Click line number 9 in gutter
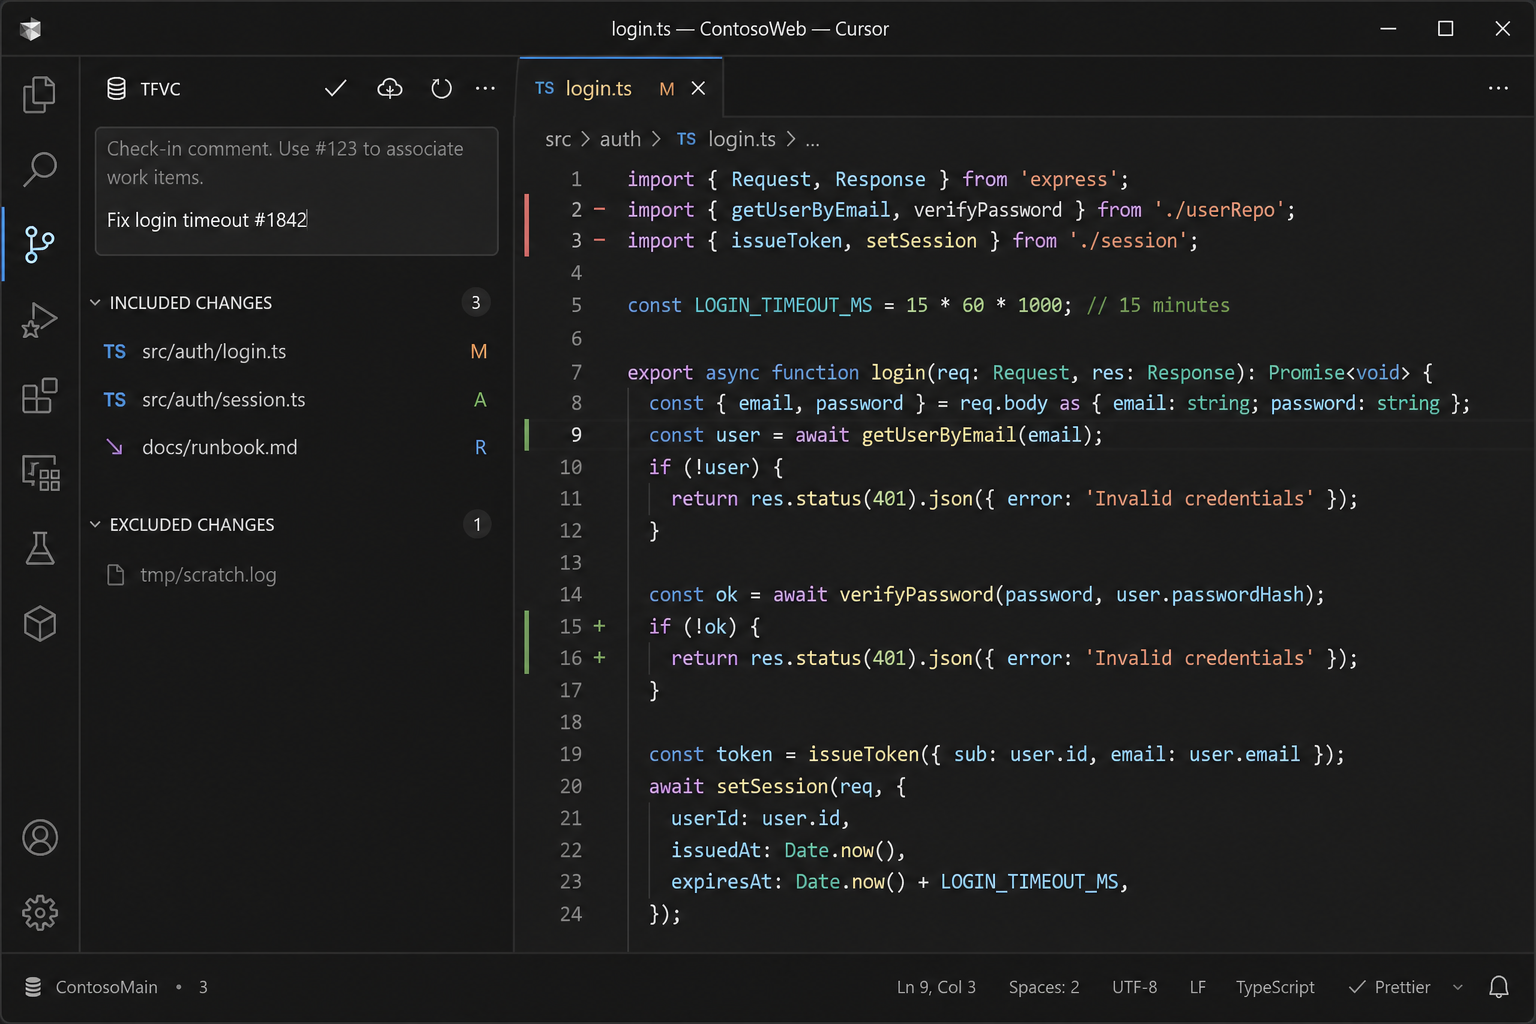Viewport: 1536px width, 1024px height. pyautogui.click(x=576, y=435)
